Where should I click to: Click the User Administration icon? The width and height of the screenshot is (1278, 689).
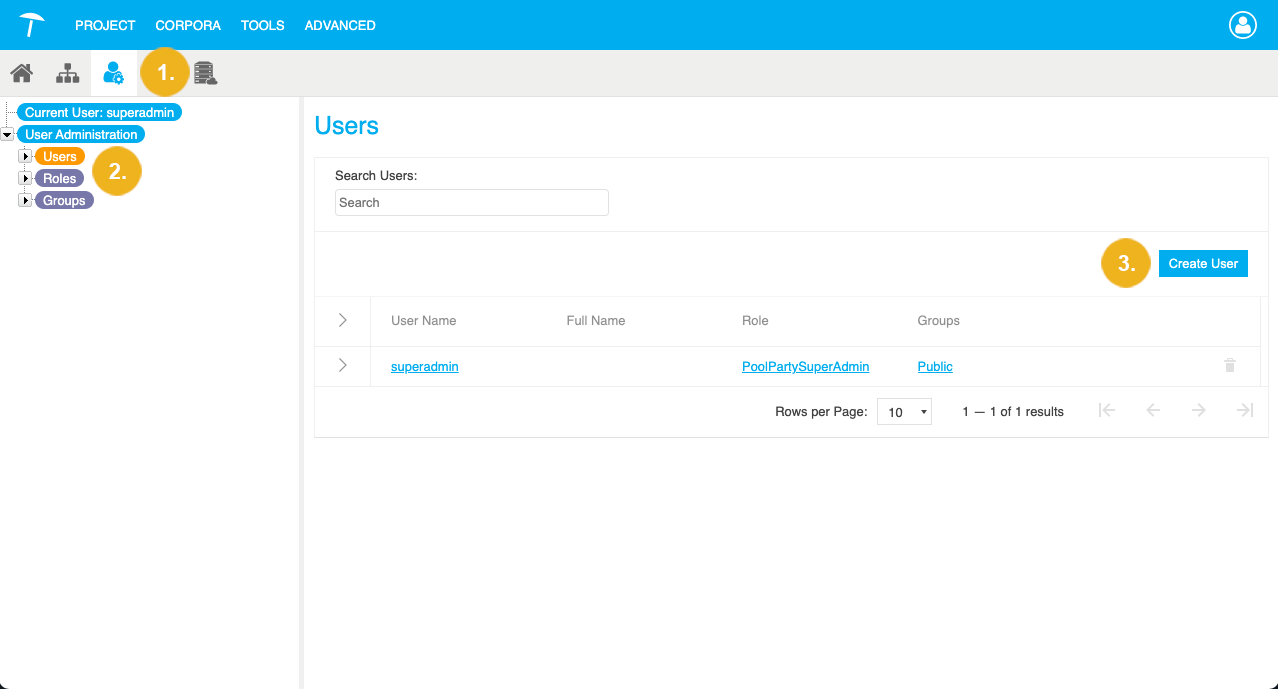113,72
